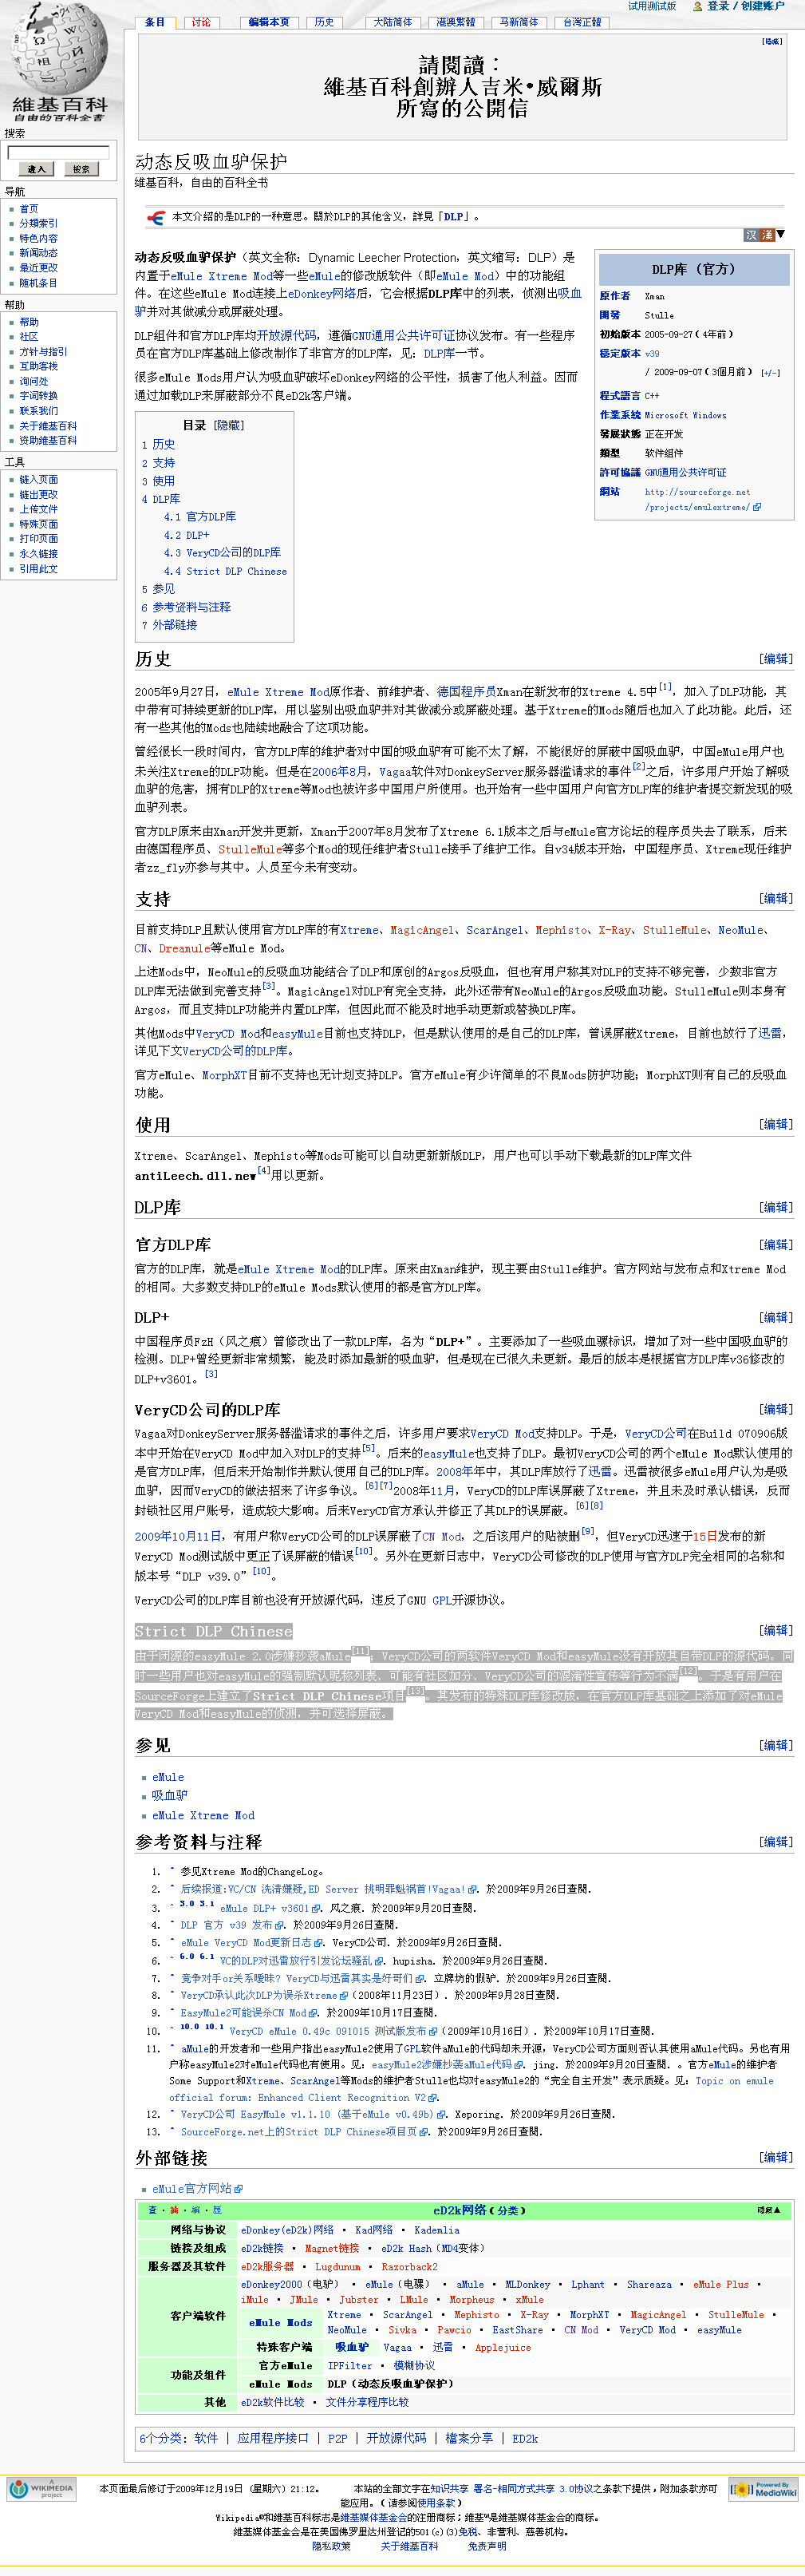Open the 免责声明 footer link

tap(487, 2546)
